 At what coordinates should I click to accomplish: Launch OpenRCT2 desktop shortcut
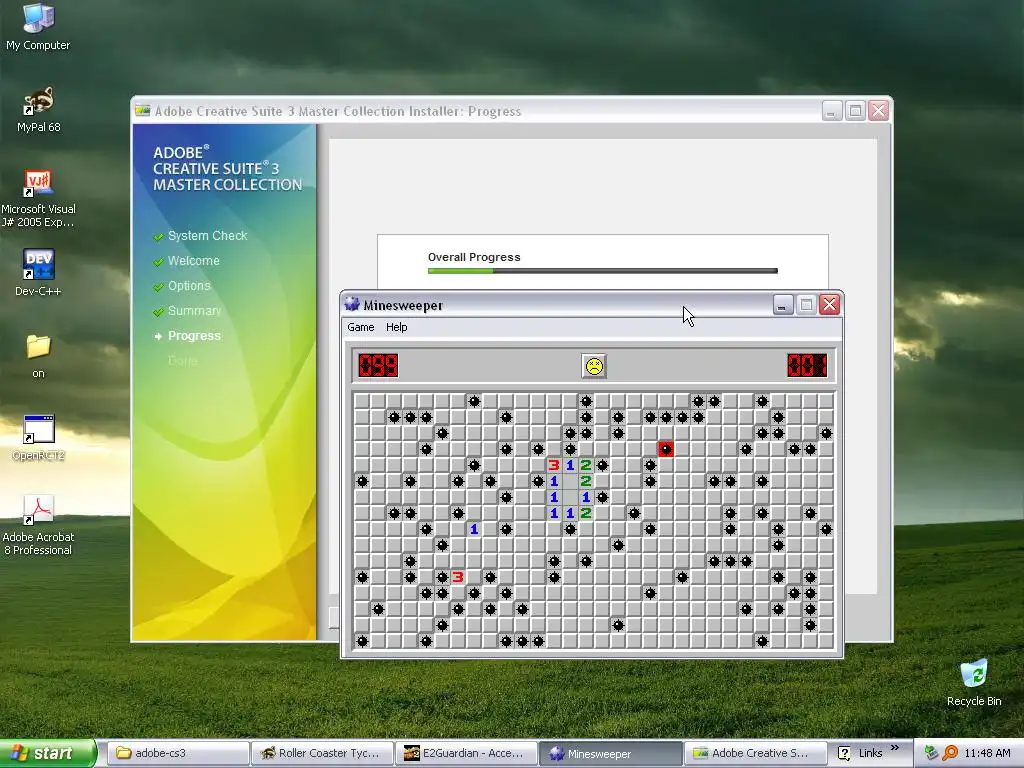click(x=38, y=438)
